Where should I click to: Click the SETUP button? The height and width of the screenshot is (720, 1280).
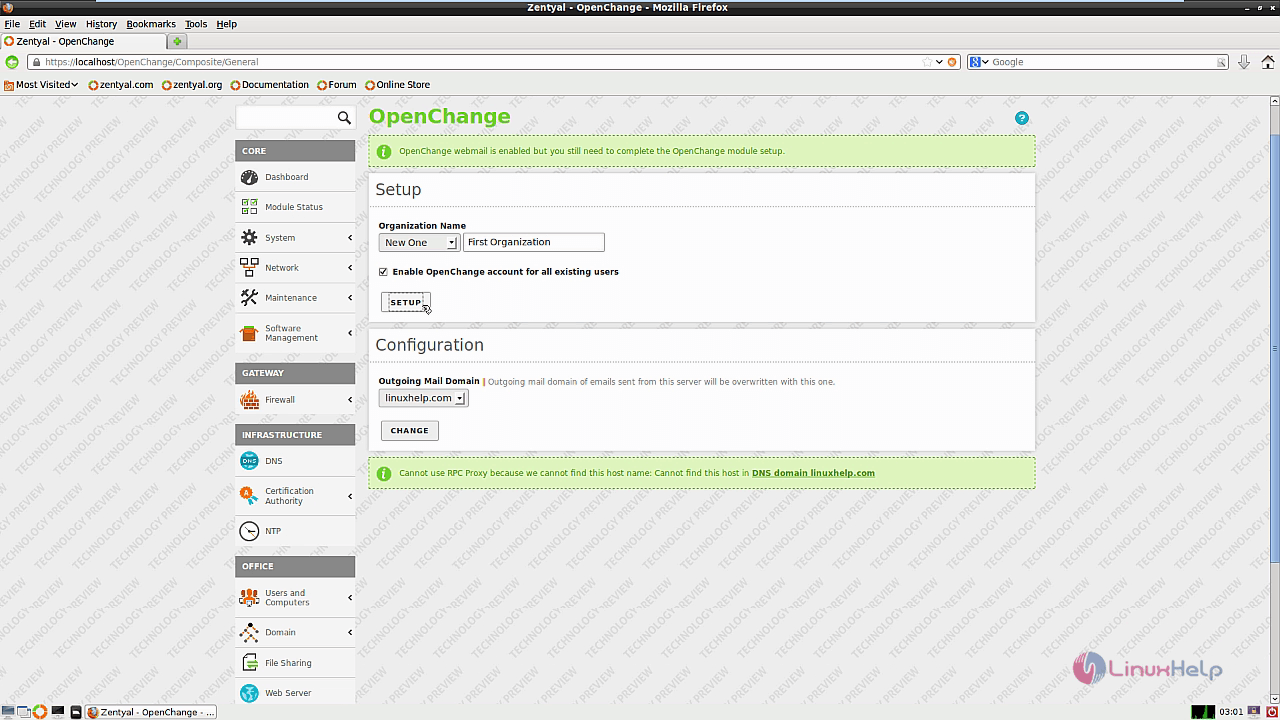tap(406, 302)
